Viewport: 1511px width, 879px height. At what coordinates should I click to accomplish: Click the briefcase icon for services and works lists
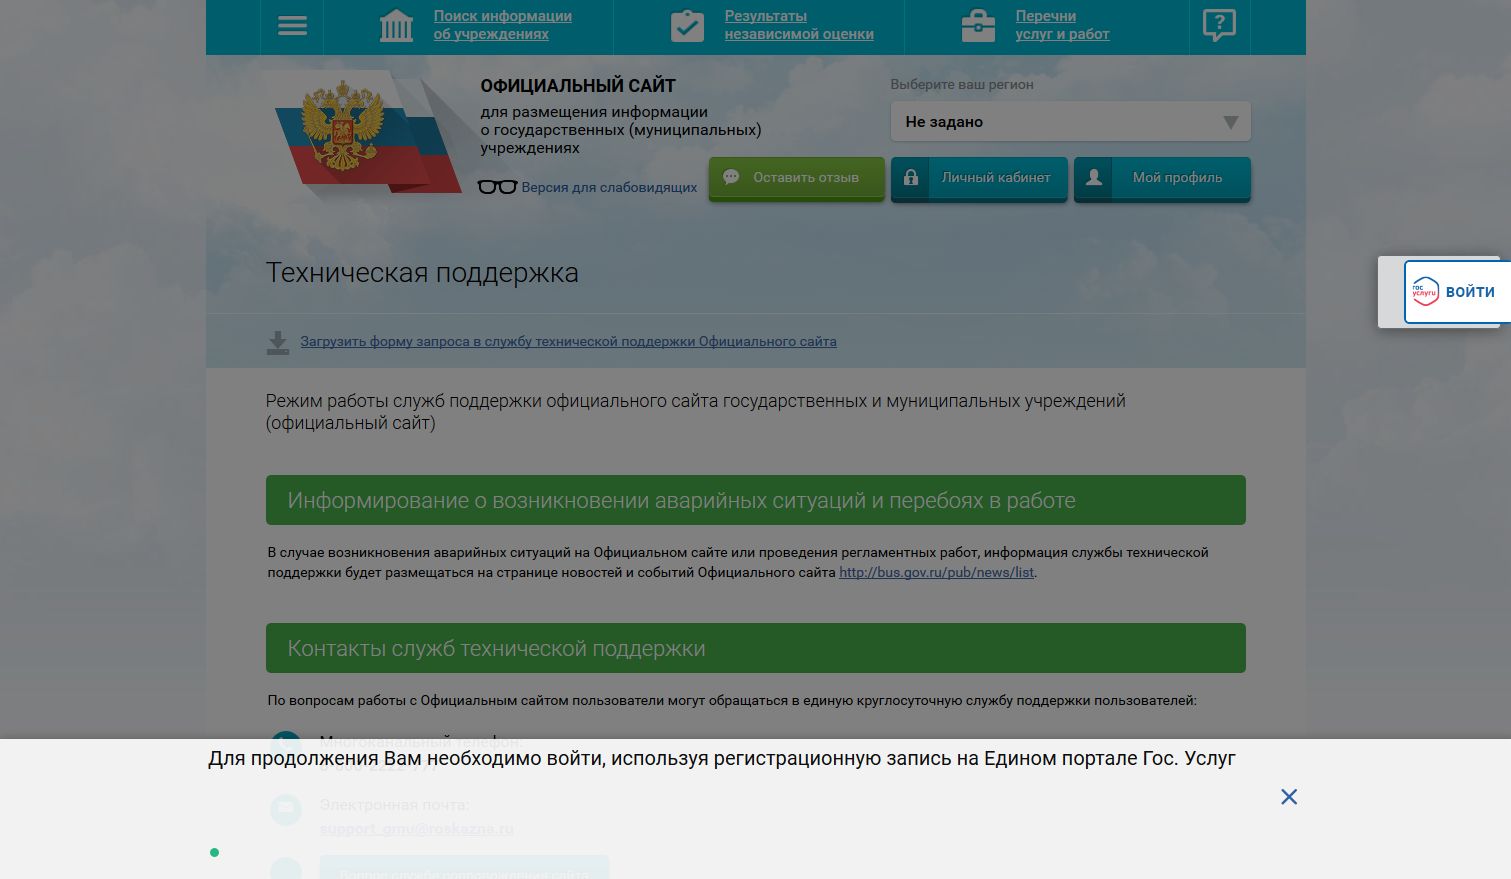click(978, 26)
